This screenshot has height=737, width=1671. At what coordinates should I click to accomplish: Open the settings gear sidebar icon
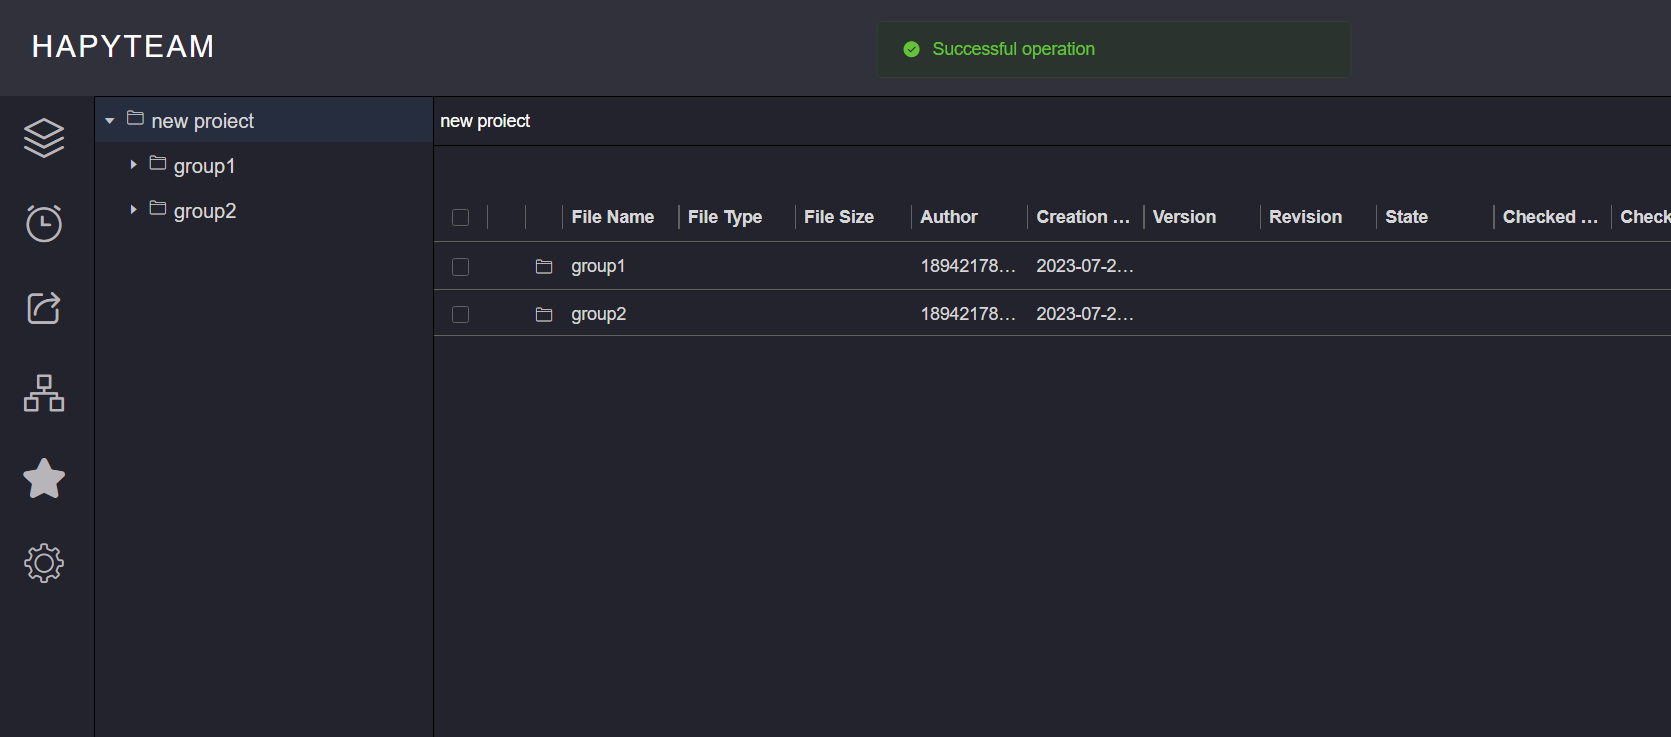[44, 563]
